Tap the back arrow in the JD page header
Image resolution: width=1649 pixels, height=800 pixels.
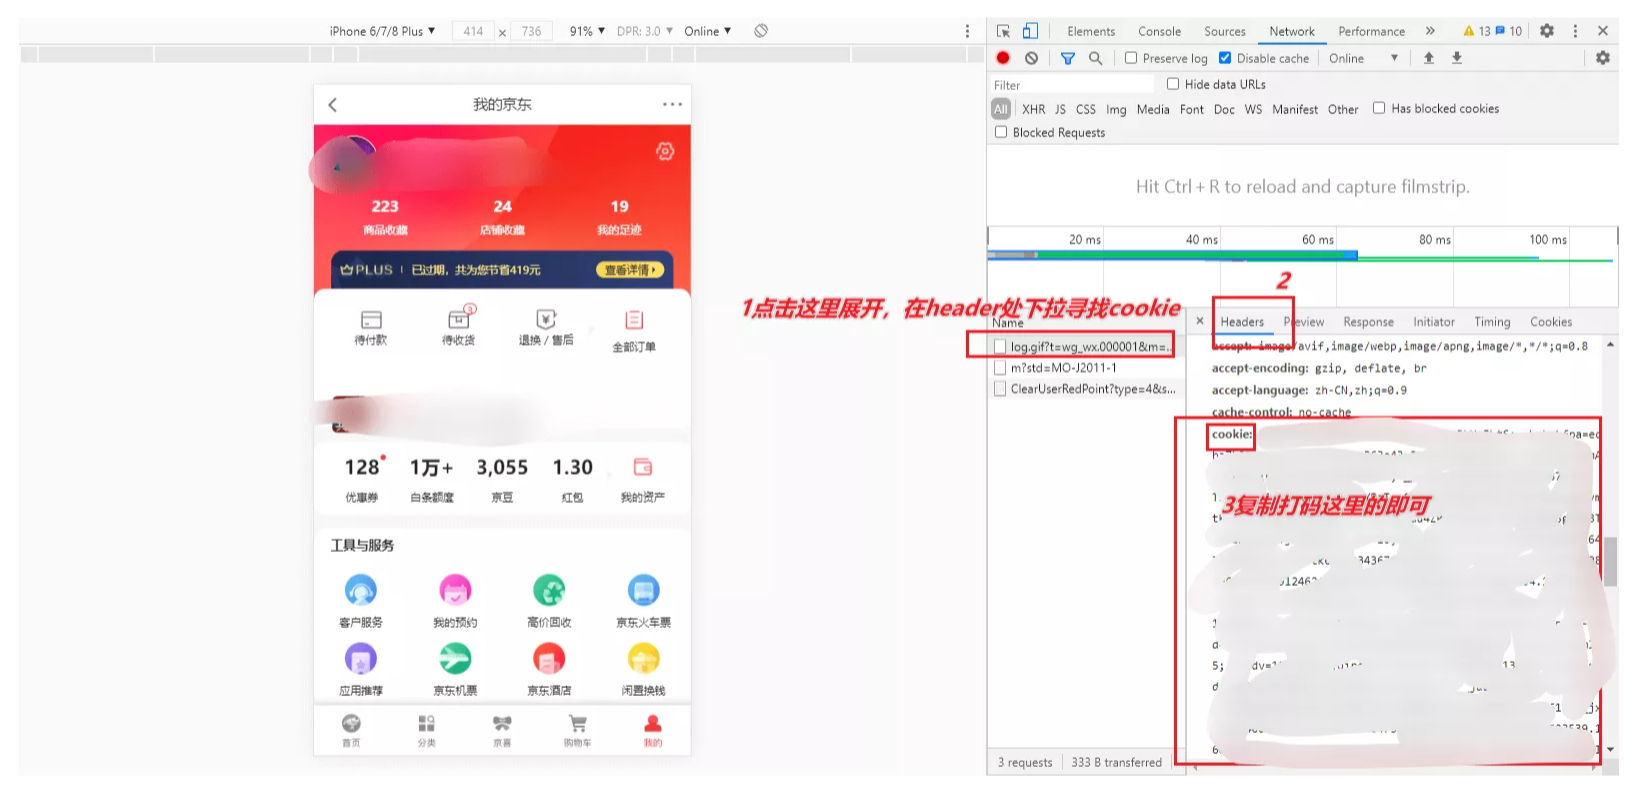click(x=333, y=104)
